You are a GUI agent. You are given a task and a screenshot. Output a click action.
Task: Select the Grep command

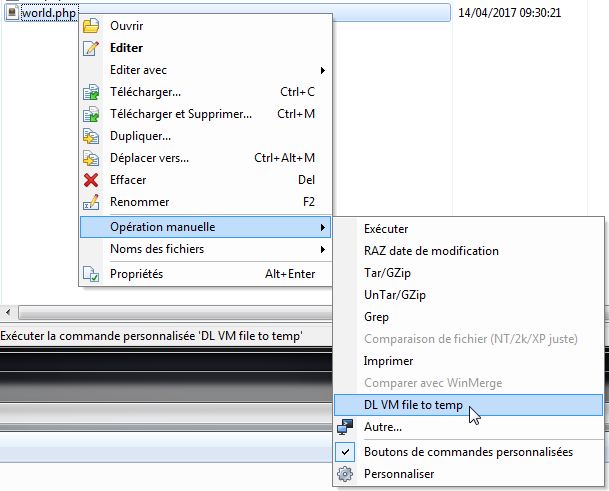[x=377, y=317]
